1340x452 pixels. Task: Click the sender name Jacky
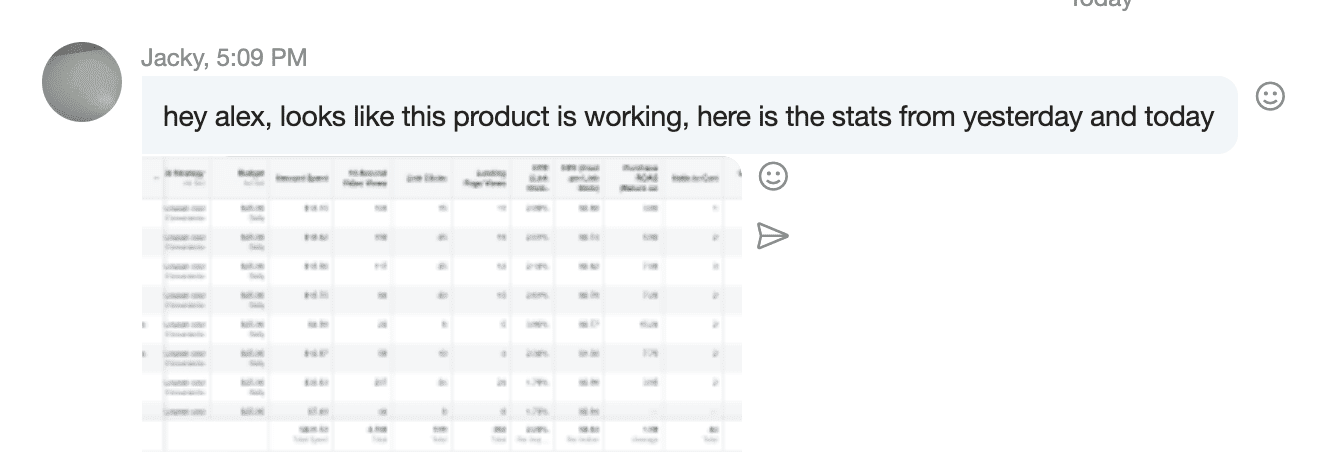point(171,58)
